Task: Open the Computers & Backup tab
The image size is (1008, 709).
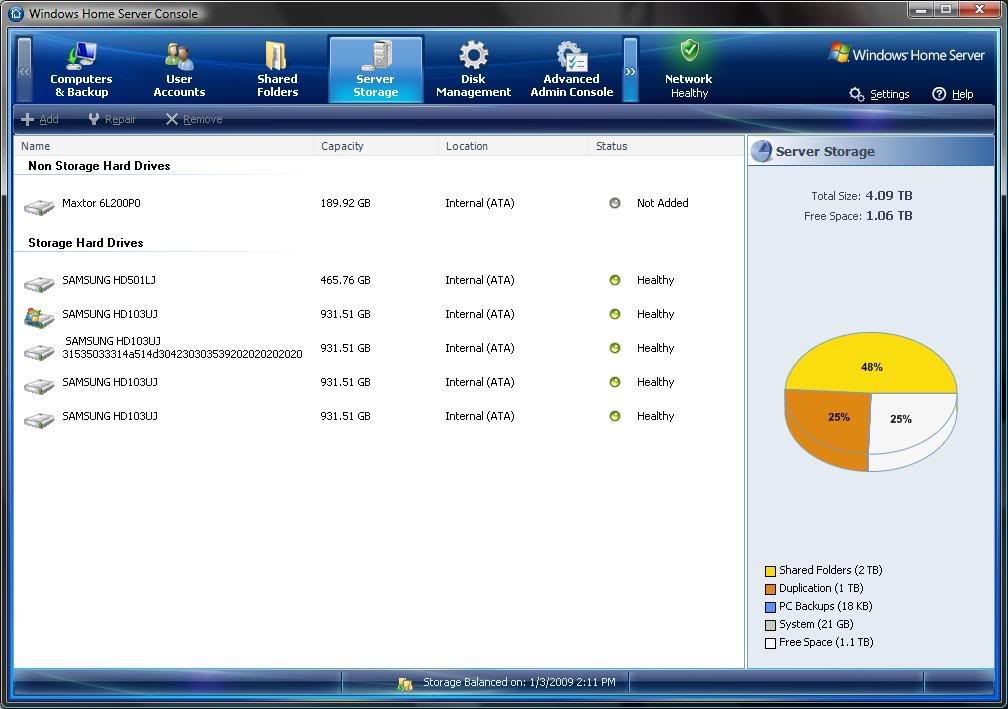Action: 81,69
